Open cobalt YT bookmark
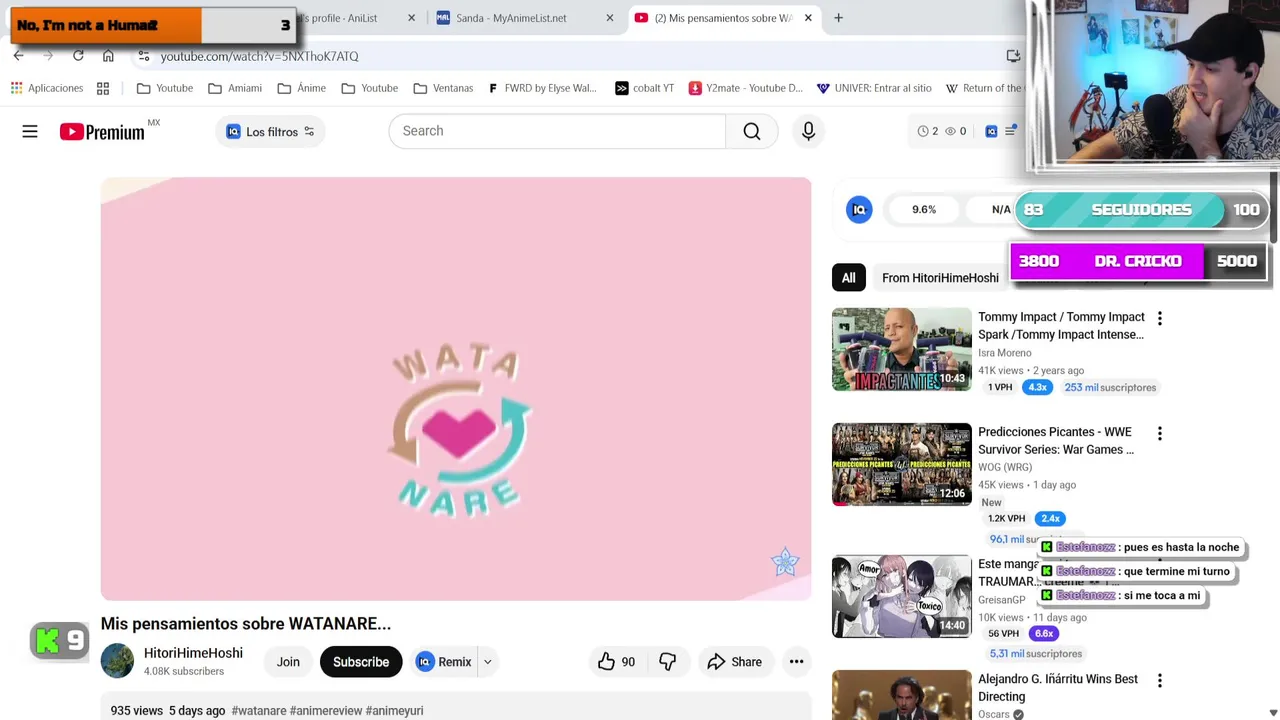This screenshot has width=1280, height=720. point(644,88)
